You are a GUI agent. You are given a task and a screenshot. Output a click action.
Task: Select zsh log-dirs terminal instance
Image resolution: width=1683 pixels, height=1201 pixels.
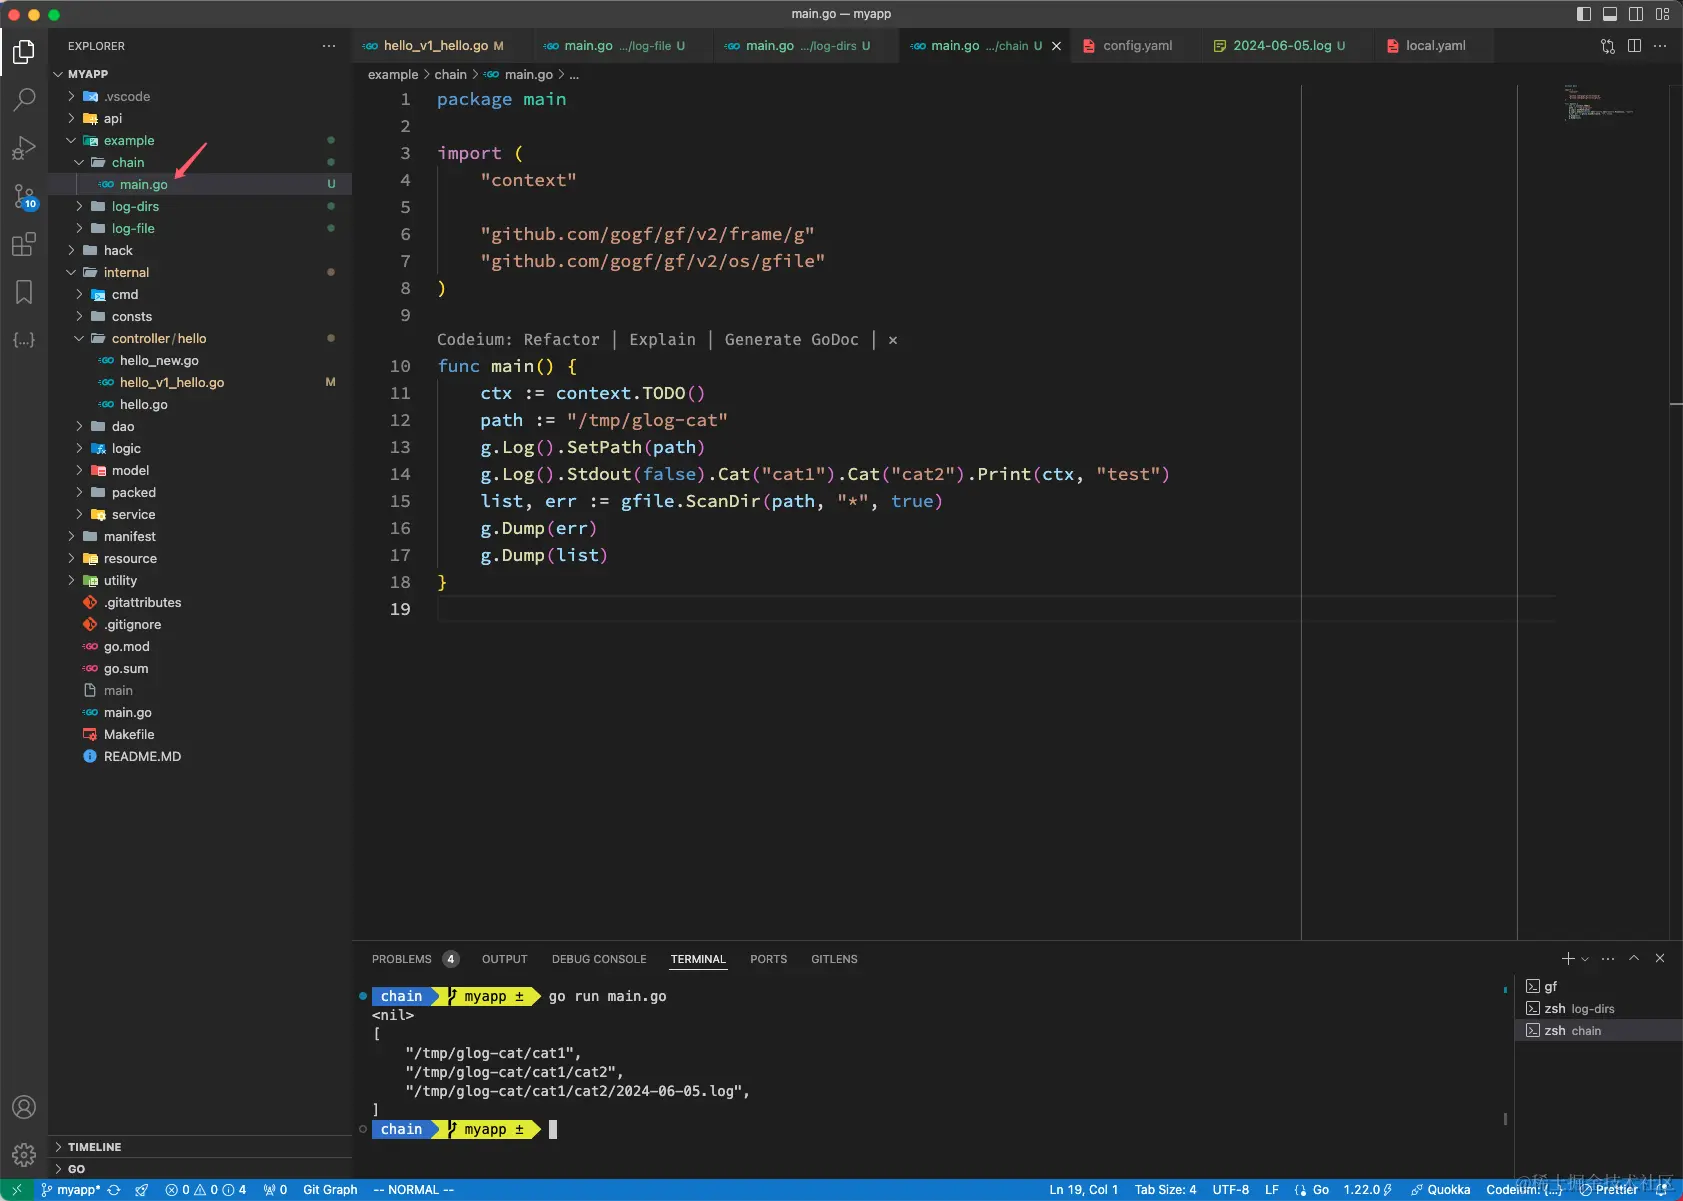[1598, 1009]
